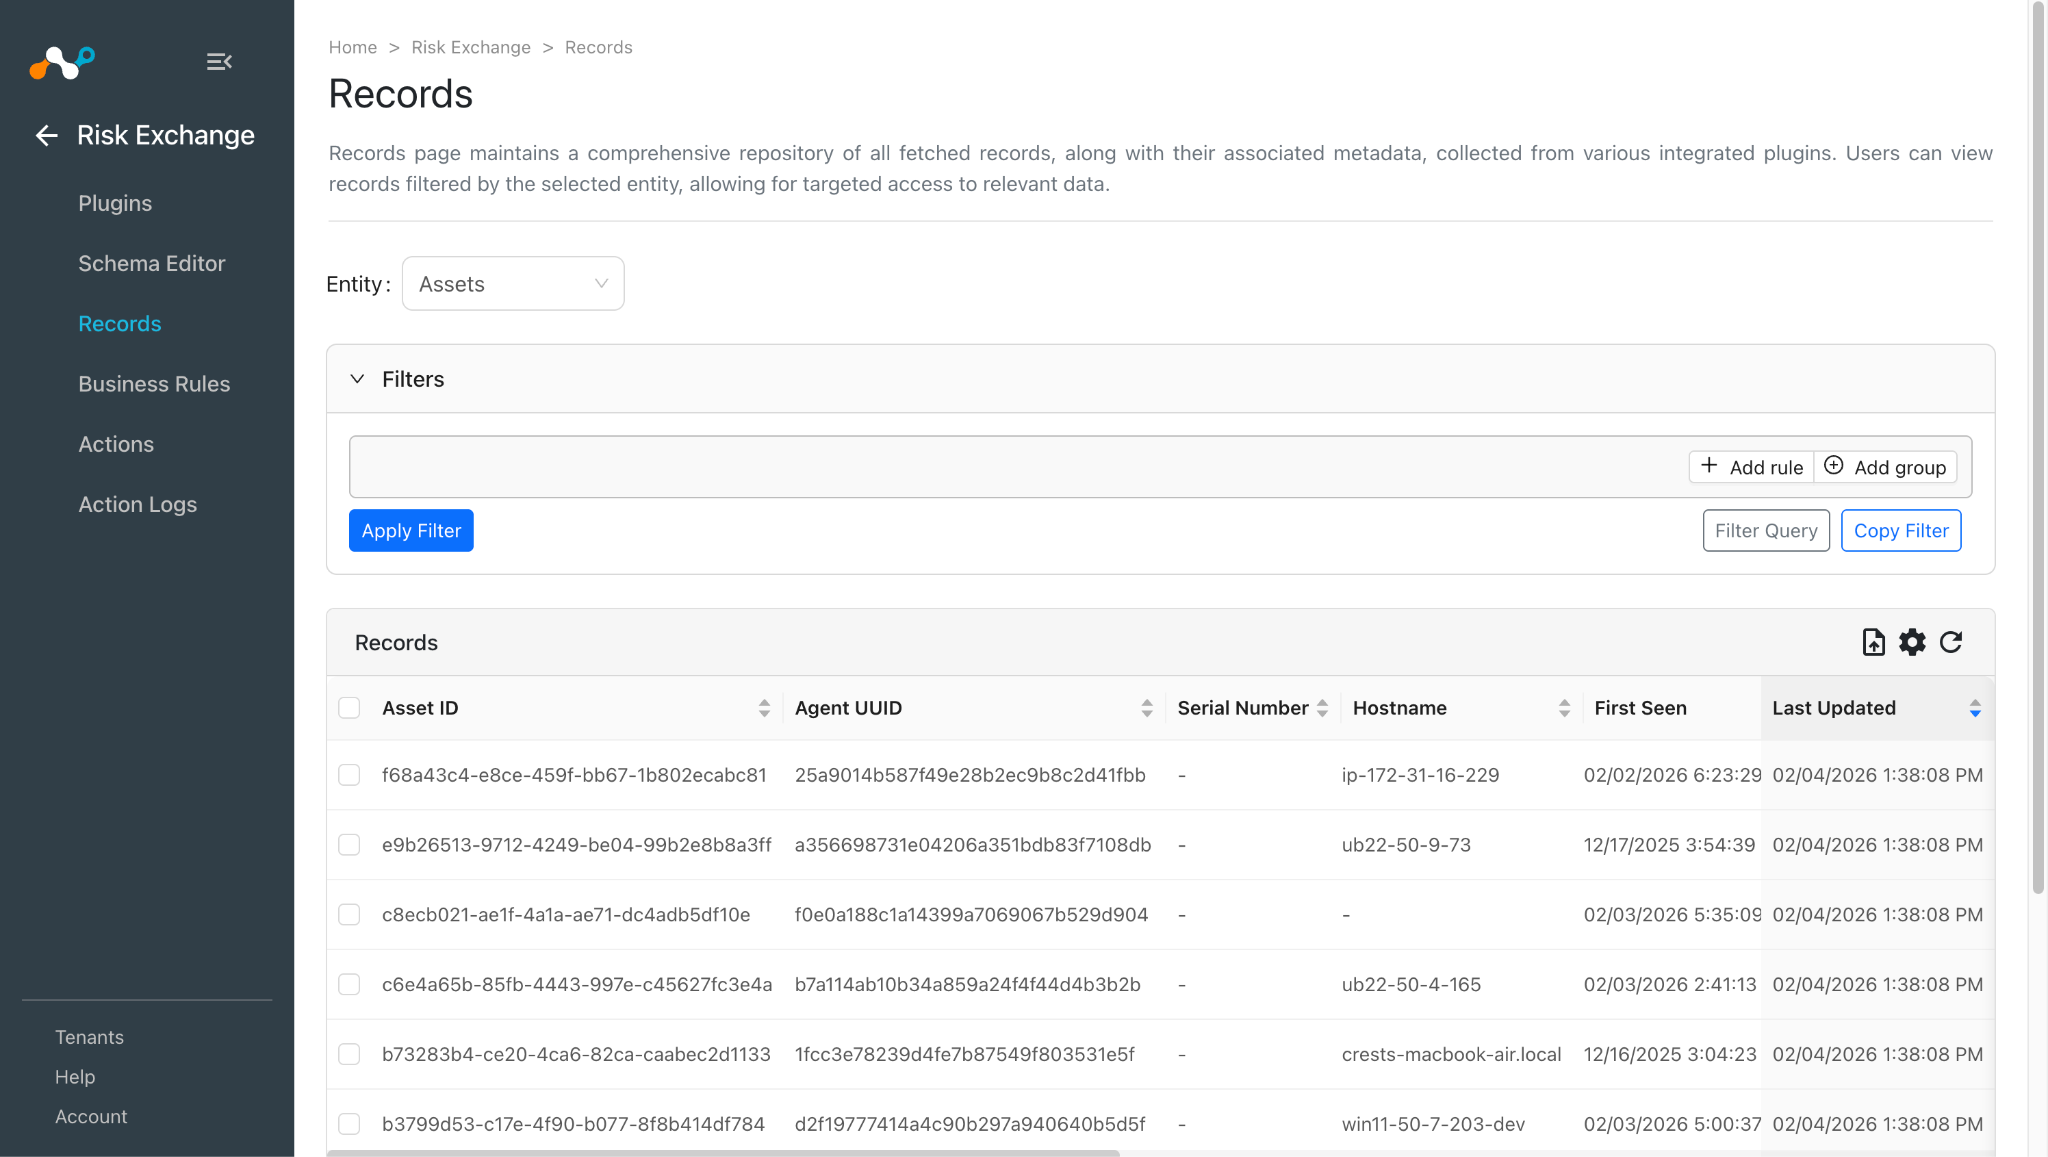This screenshot has width=2048, height=1157.
Task: Open Plugins in the sidebar
Action: coord(115,203)
